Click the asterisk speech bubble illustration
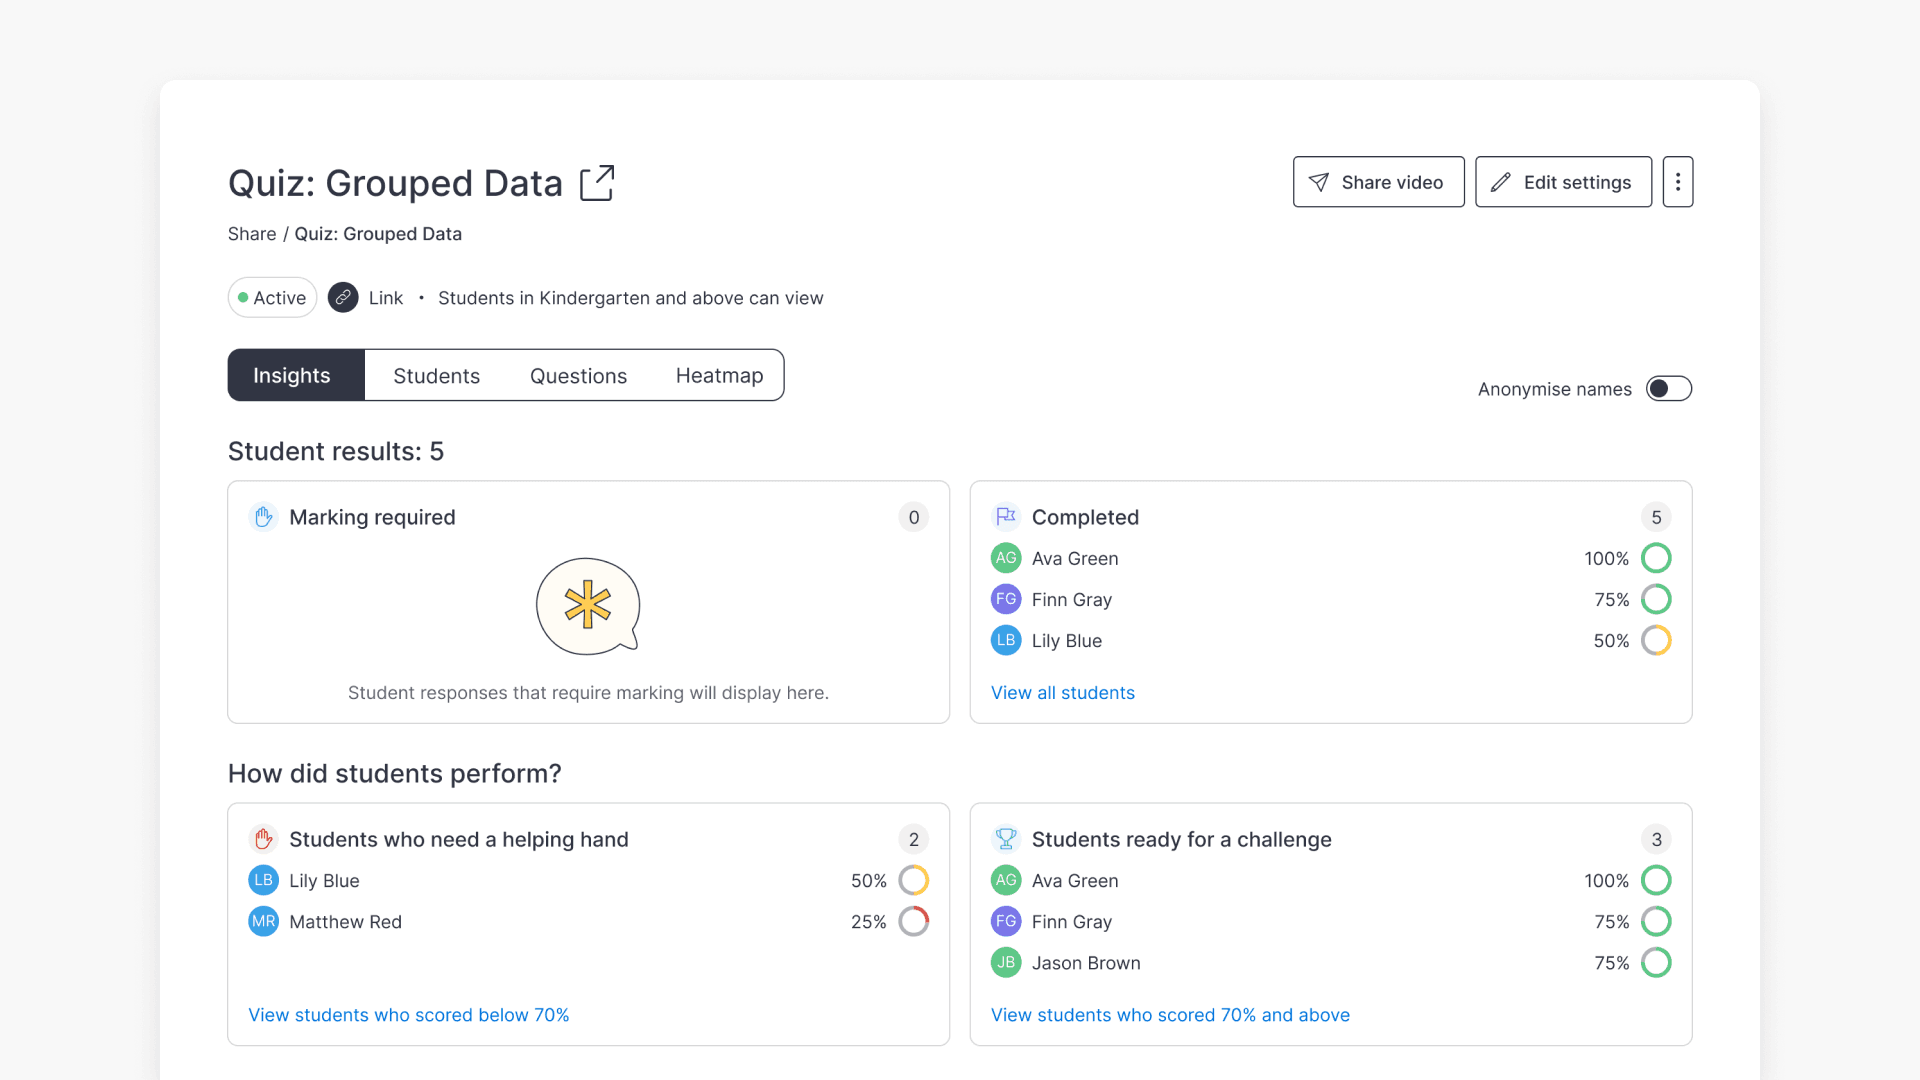 click(x=587, y=606)
